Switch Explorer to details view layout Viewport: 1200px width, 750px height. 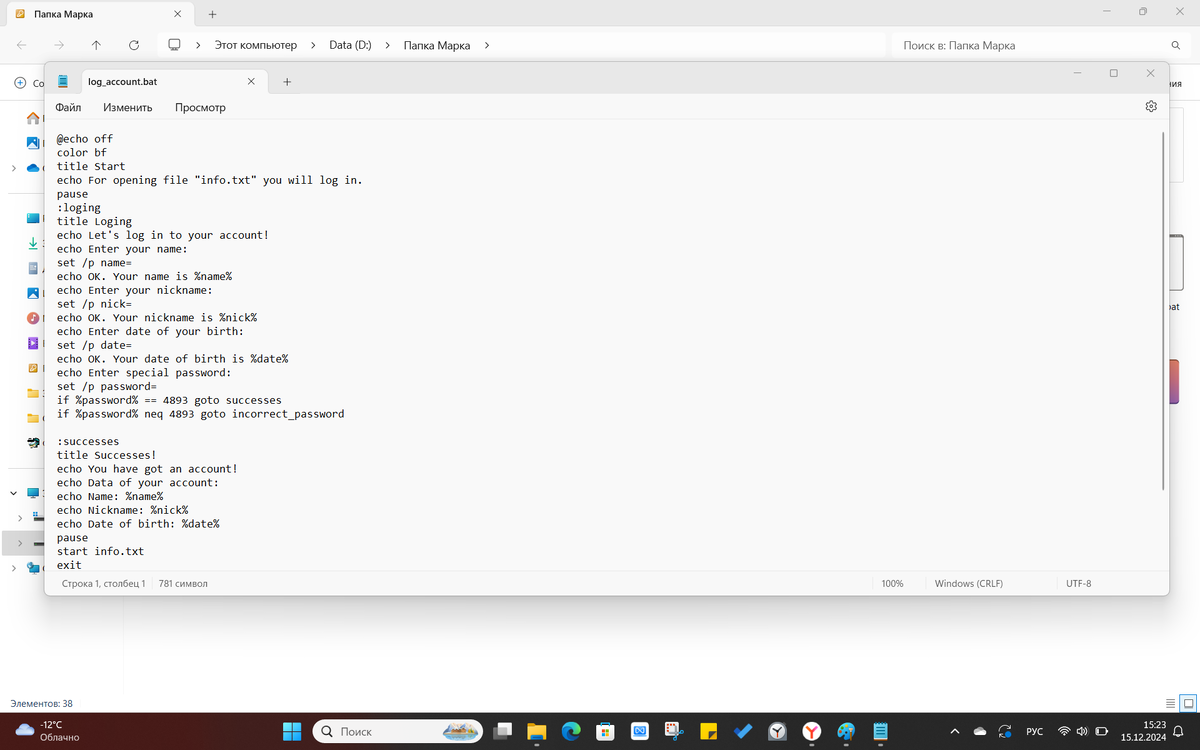(x=1171, y=703)
